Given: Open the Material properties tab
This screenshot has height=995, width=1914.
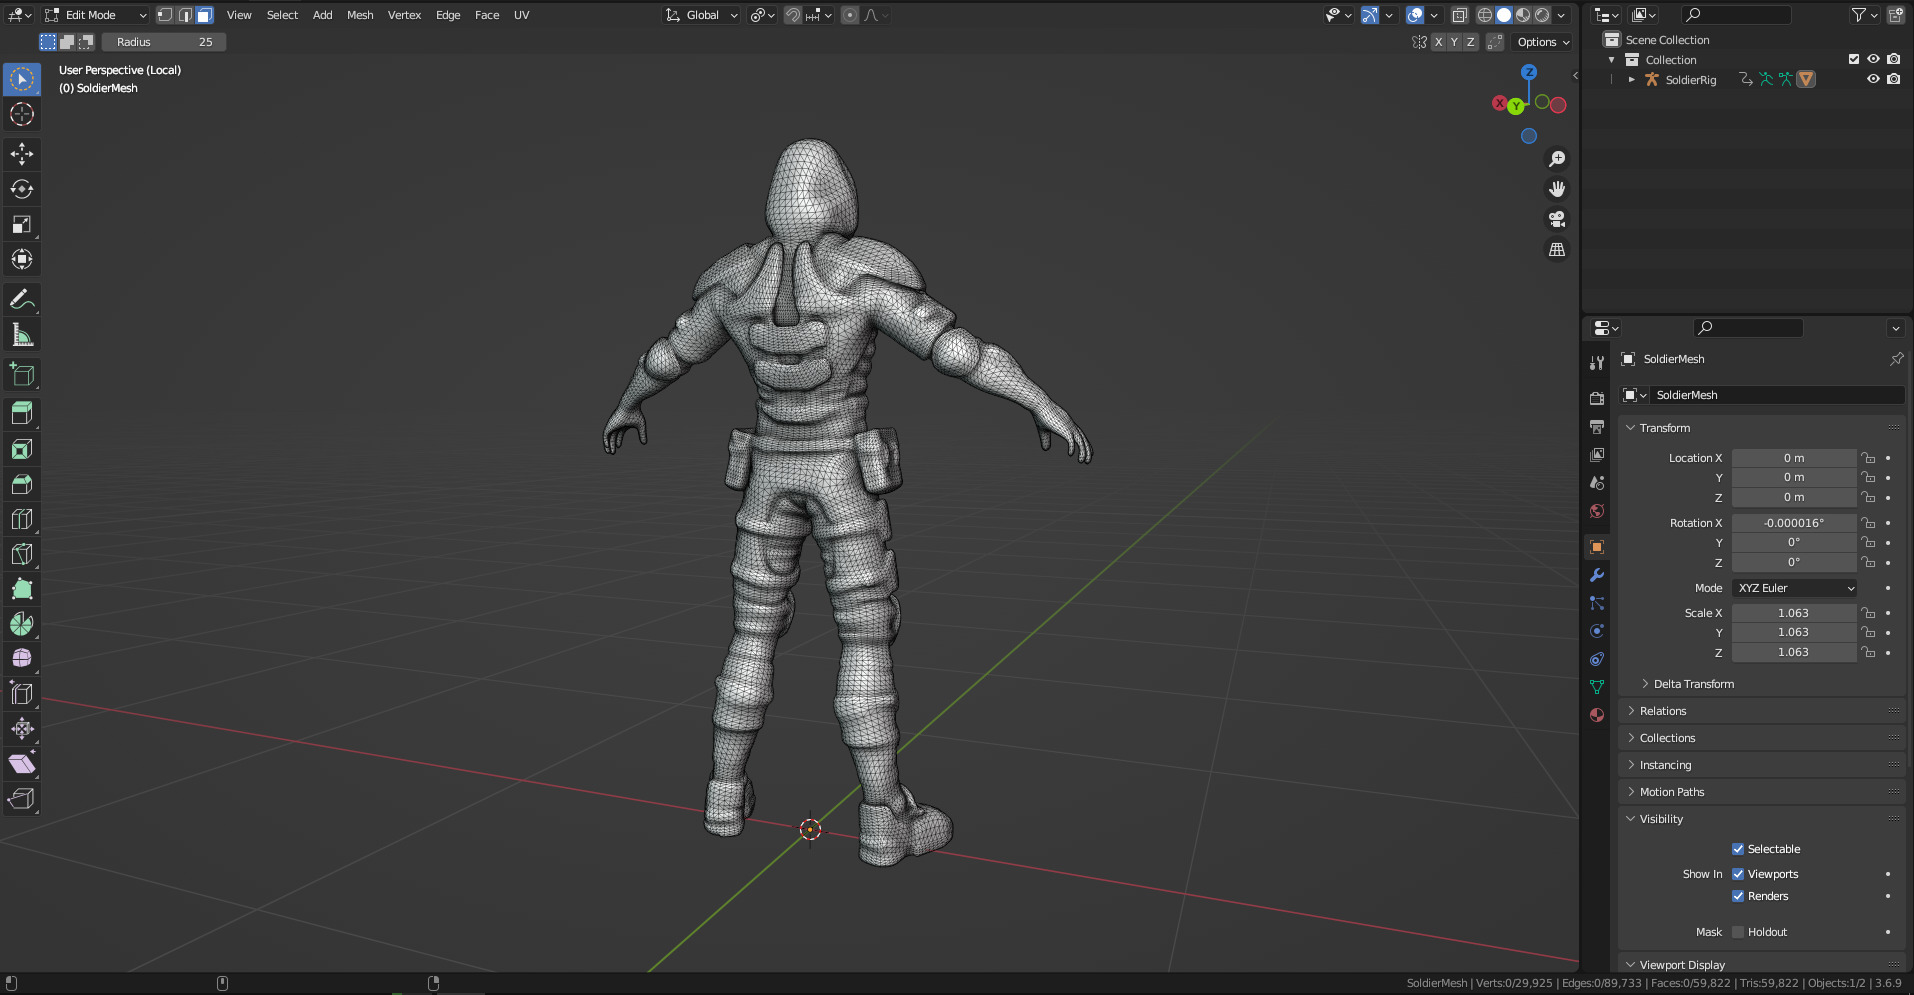Looking at the screenshot, I should point(1597,715).
